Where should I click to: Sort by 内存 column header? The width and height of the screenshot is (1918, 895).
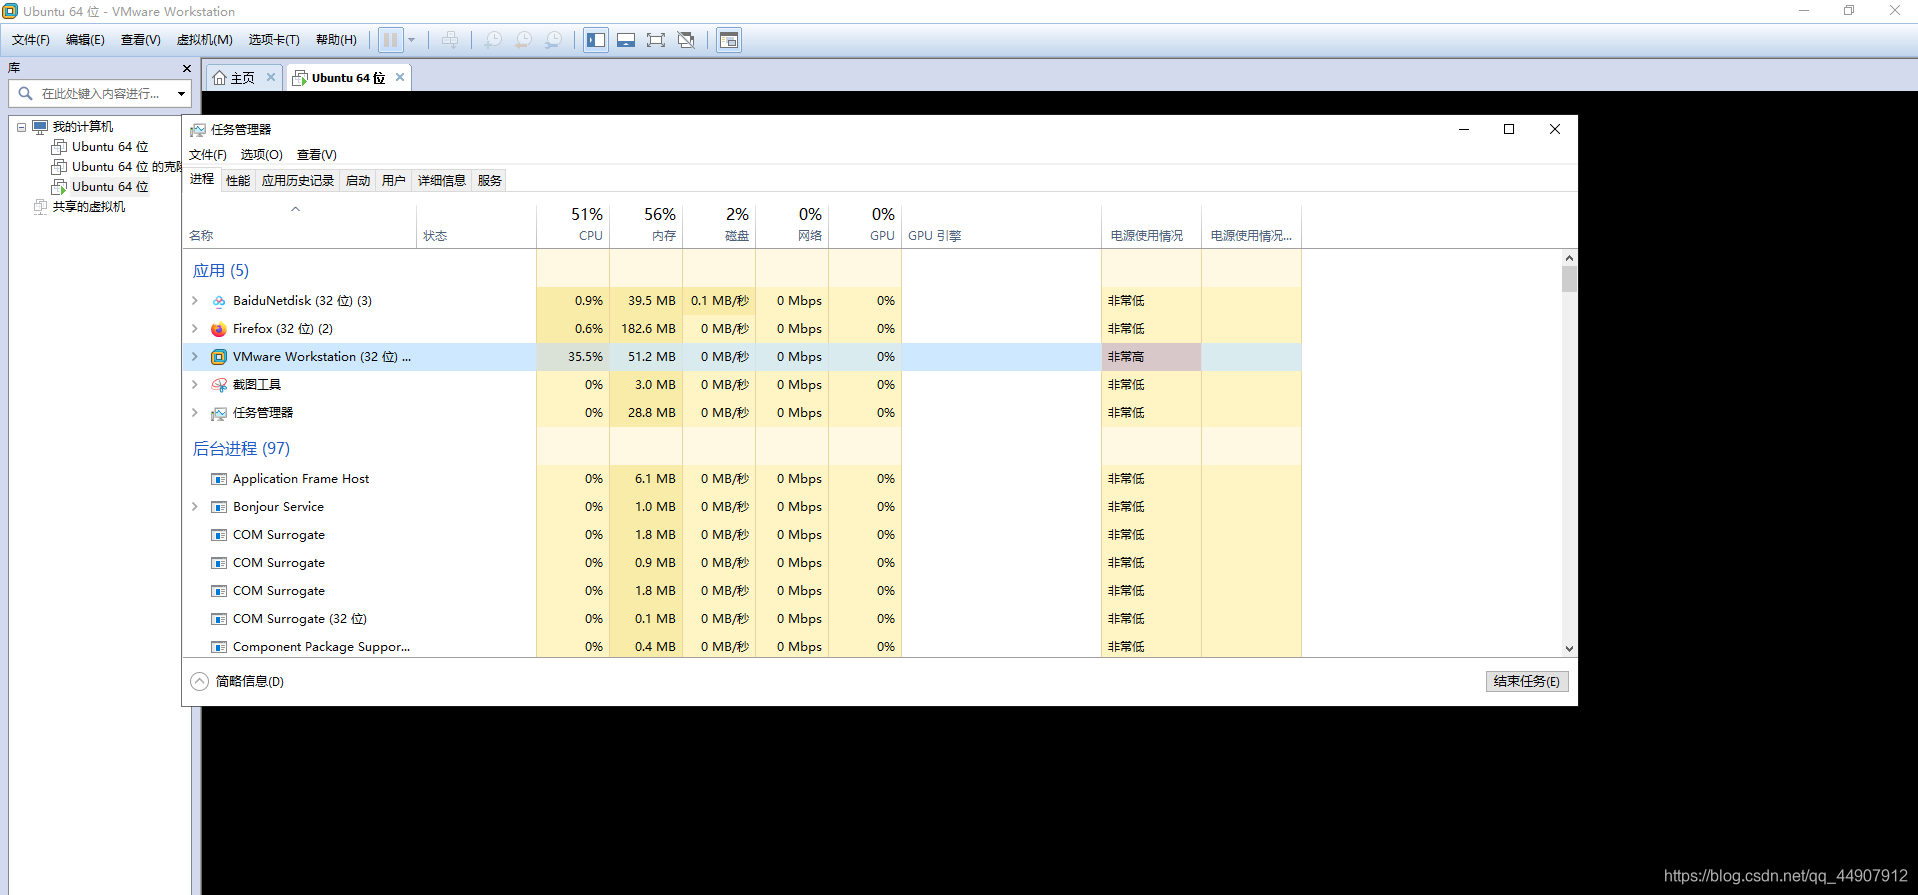point(646,226)
